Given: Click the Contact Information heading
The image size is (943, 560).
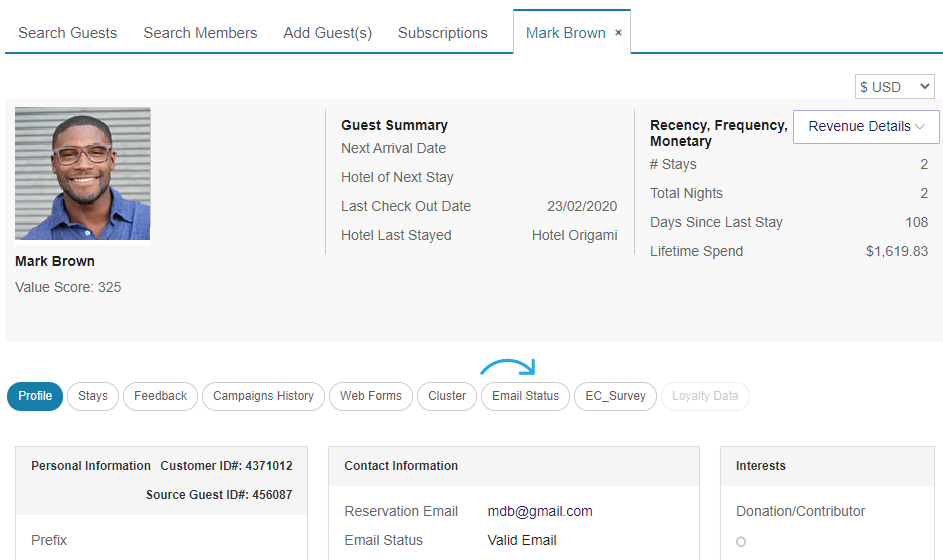Looking at the screenshot, I should [401, 466].
